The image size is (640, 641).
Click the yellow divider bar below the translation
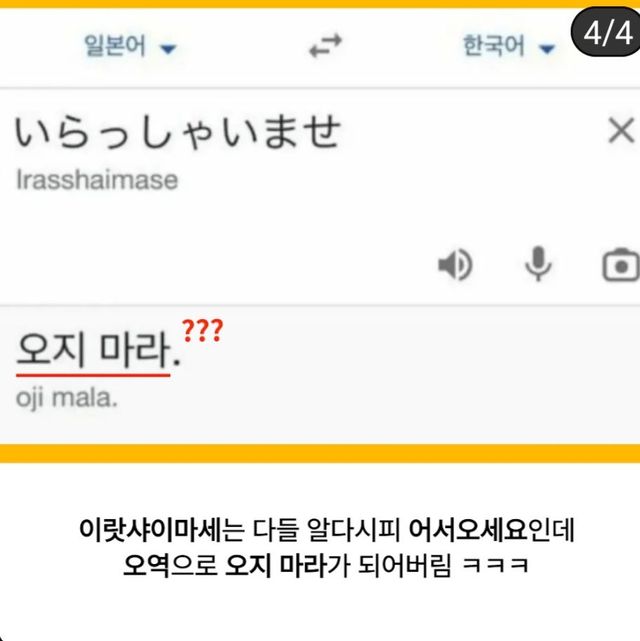320,453
